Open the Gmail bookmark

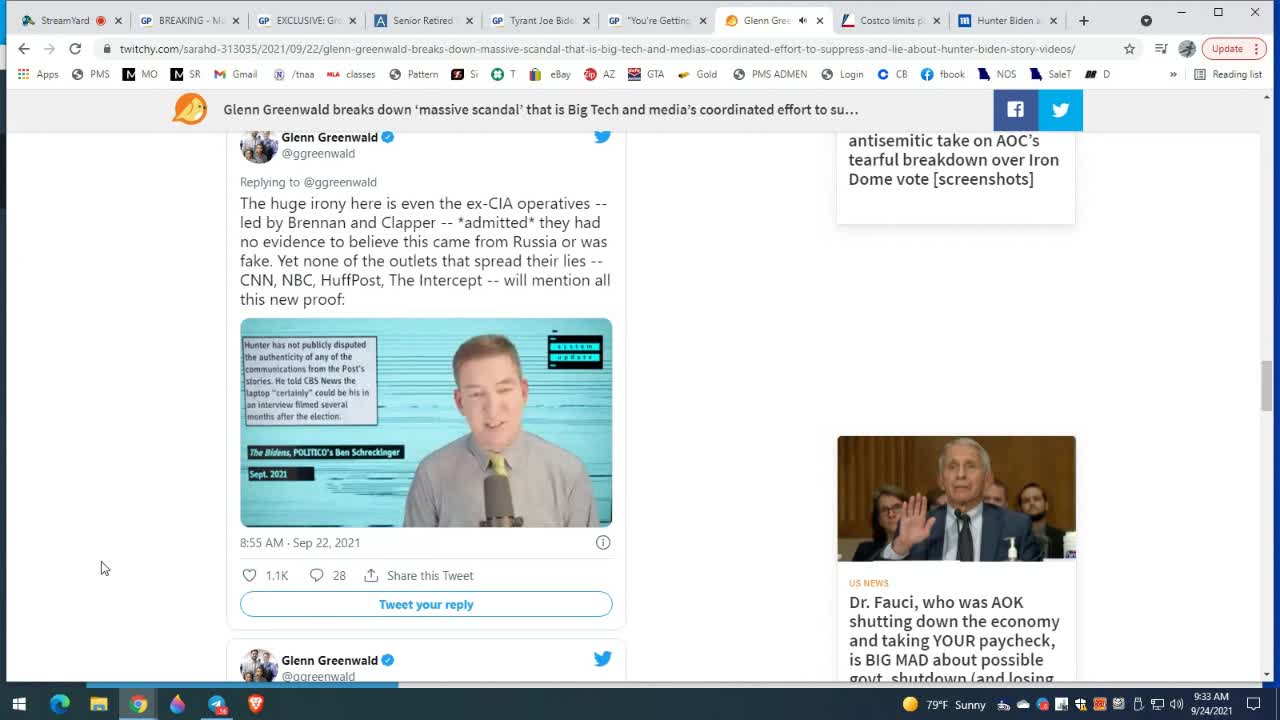click(x=235, y=74)
